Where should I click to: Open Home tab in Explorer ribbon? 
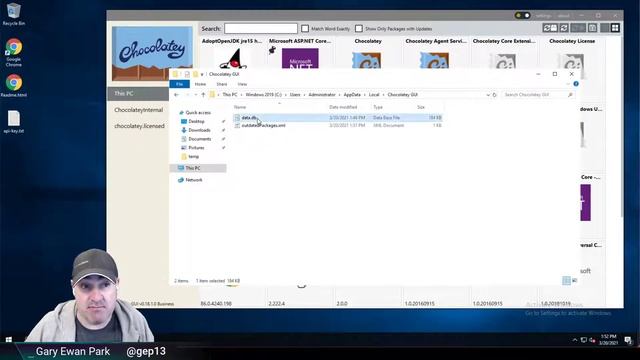tap(200, 84)
